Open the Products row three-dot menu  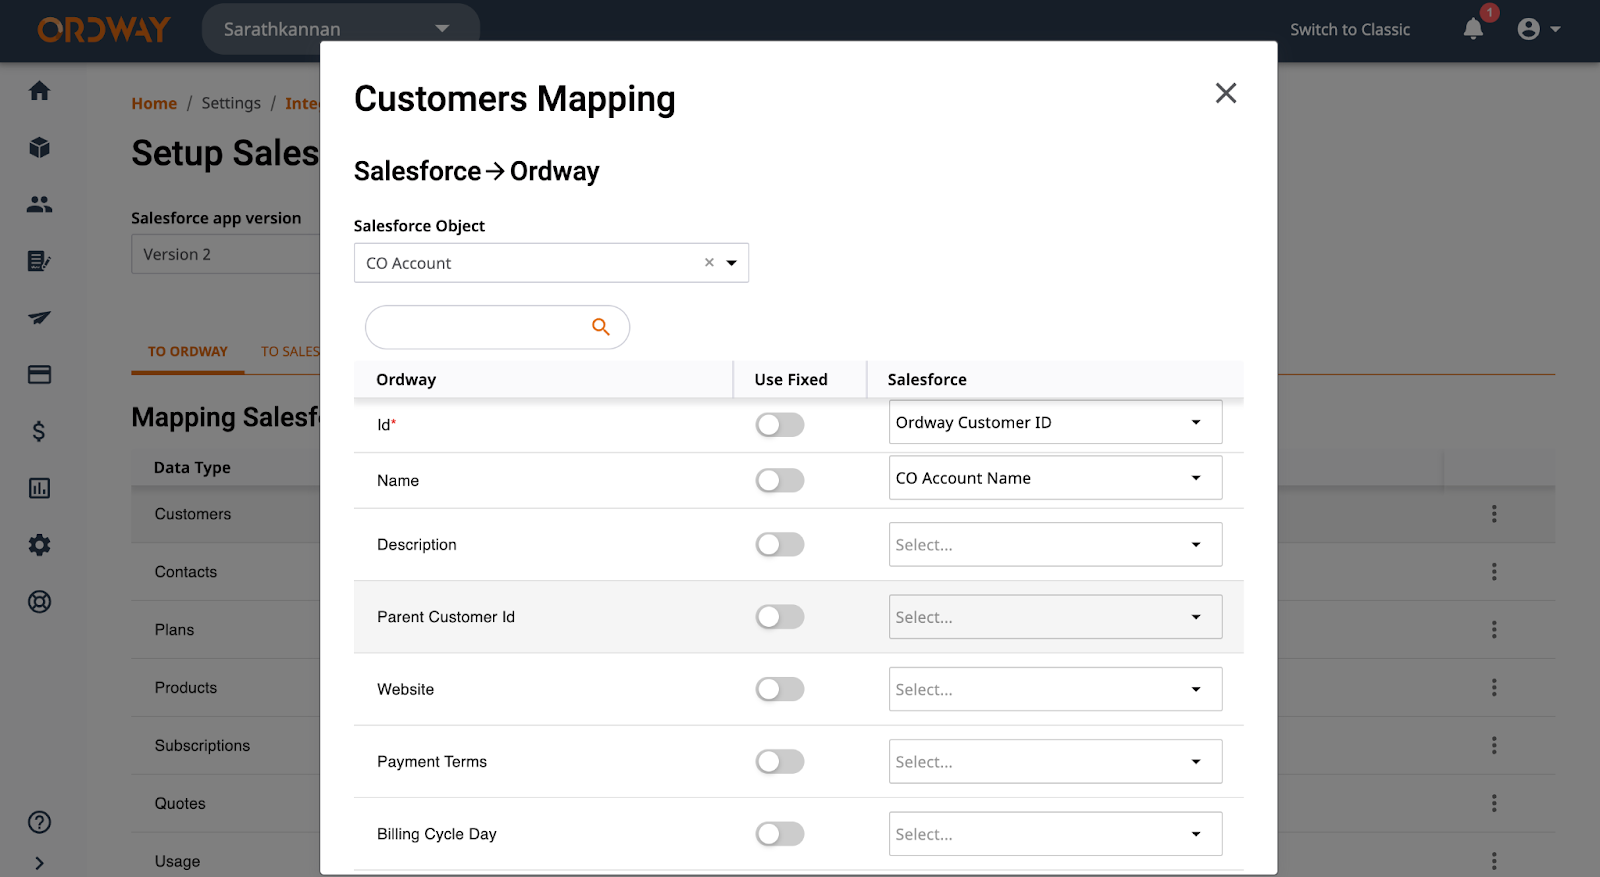(x=1494, y=688)
